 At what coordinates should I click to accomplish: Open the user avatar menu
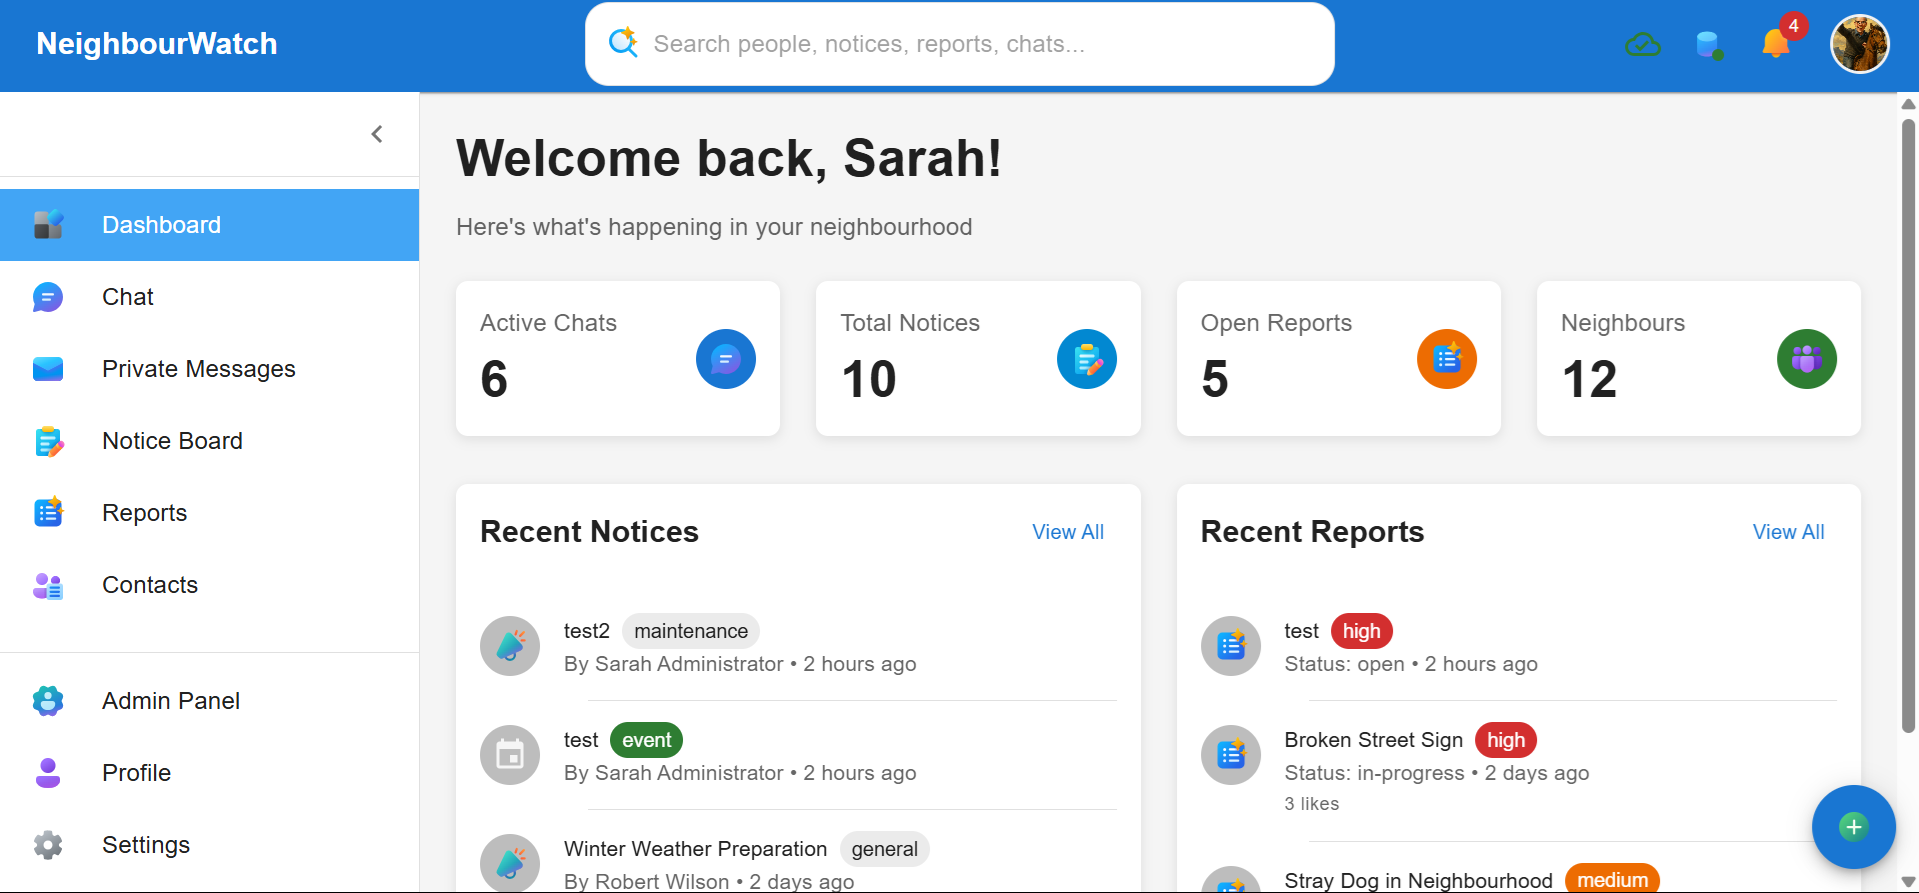pyautogui.click(x=1860, y=44)
